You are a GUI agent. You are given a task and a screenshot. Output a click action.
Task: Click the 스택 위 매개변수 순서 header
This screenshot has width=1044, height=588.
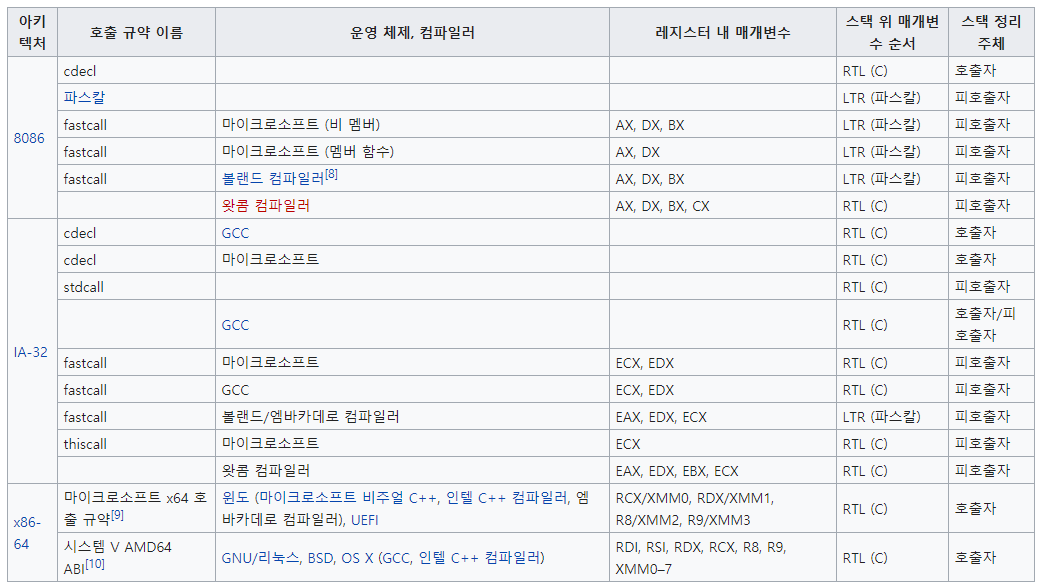pyautogui.click(x=892, y=32)
